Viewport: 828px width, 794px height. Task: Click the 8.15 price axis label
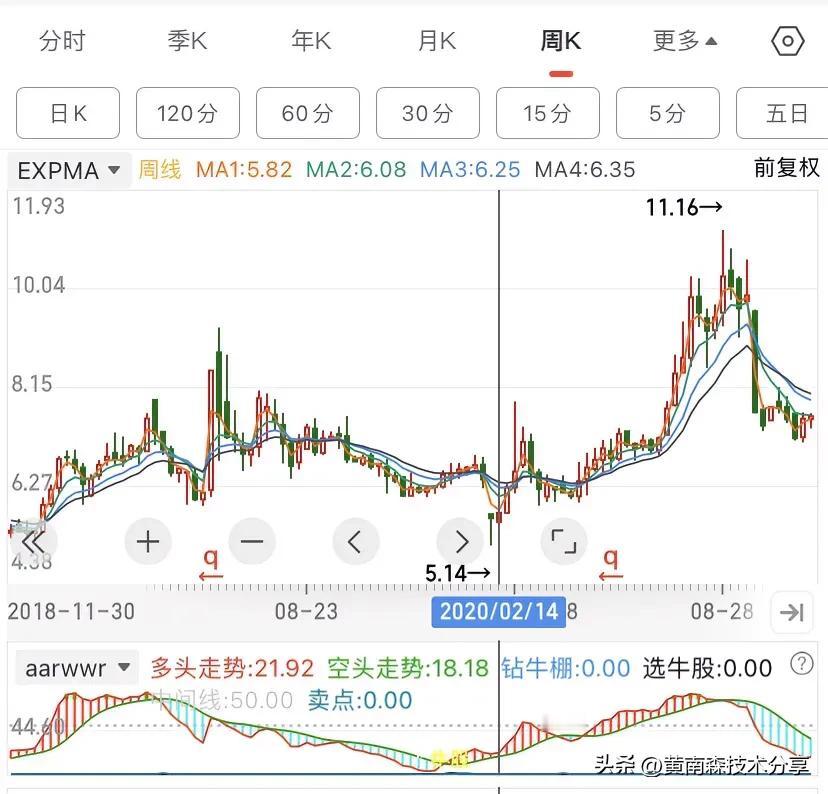point(32,384)
